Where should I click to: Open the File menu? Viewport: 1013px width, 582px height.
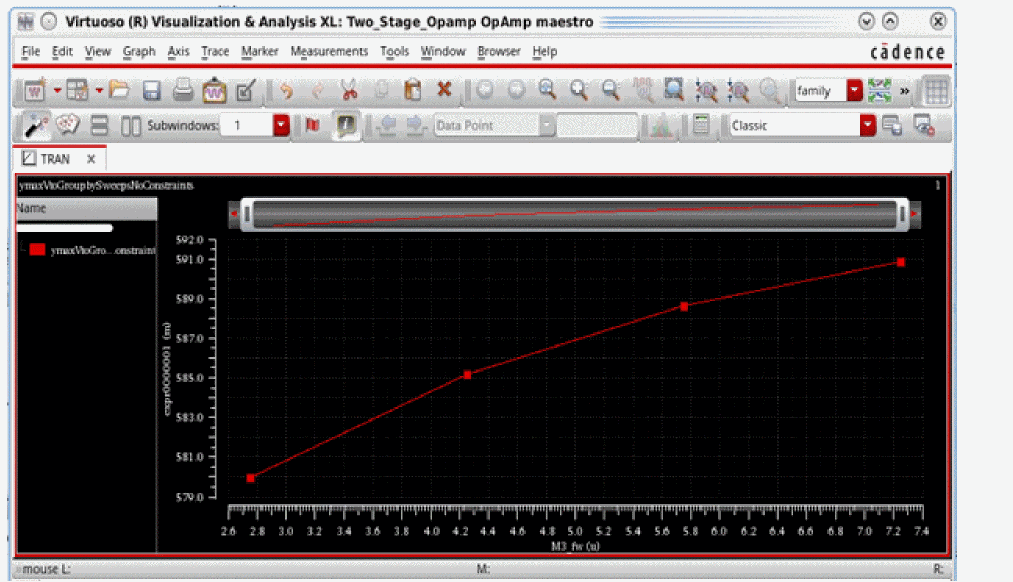(30, 51)
